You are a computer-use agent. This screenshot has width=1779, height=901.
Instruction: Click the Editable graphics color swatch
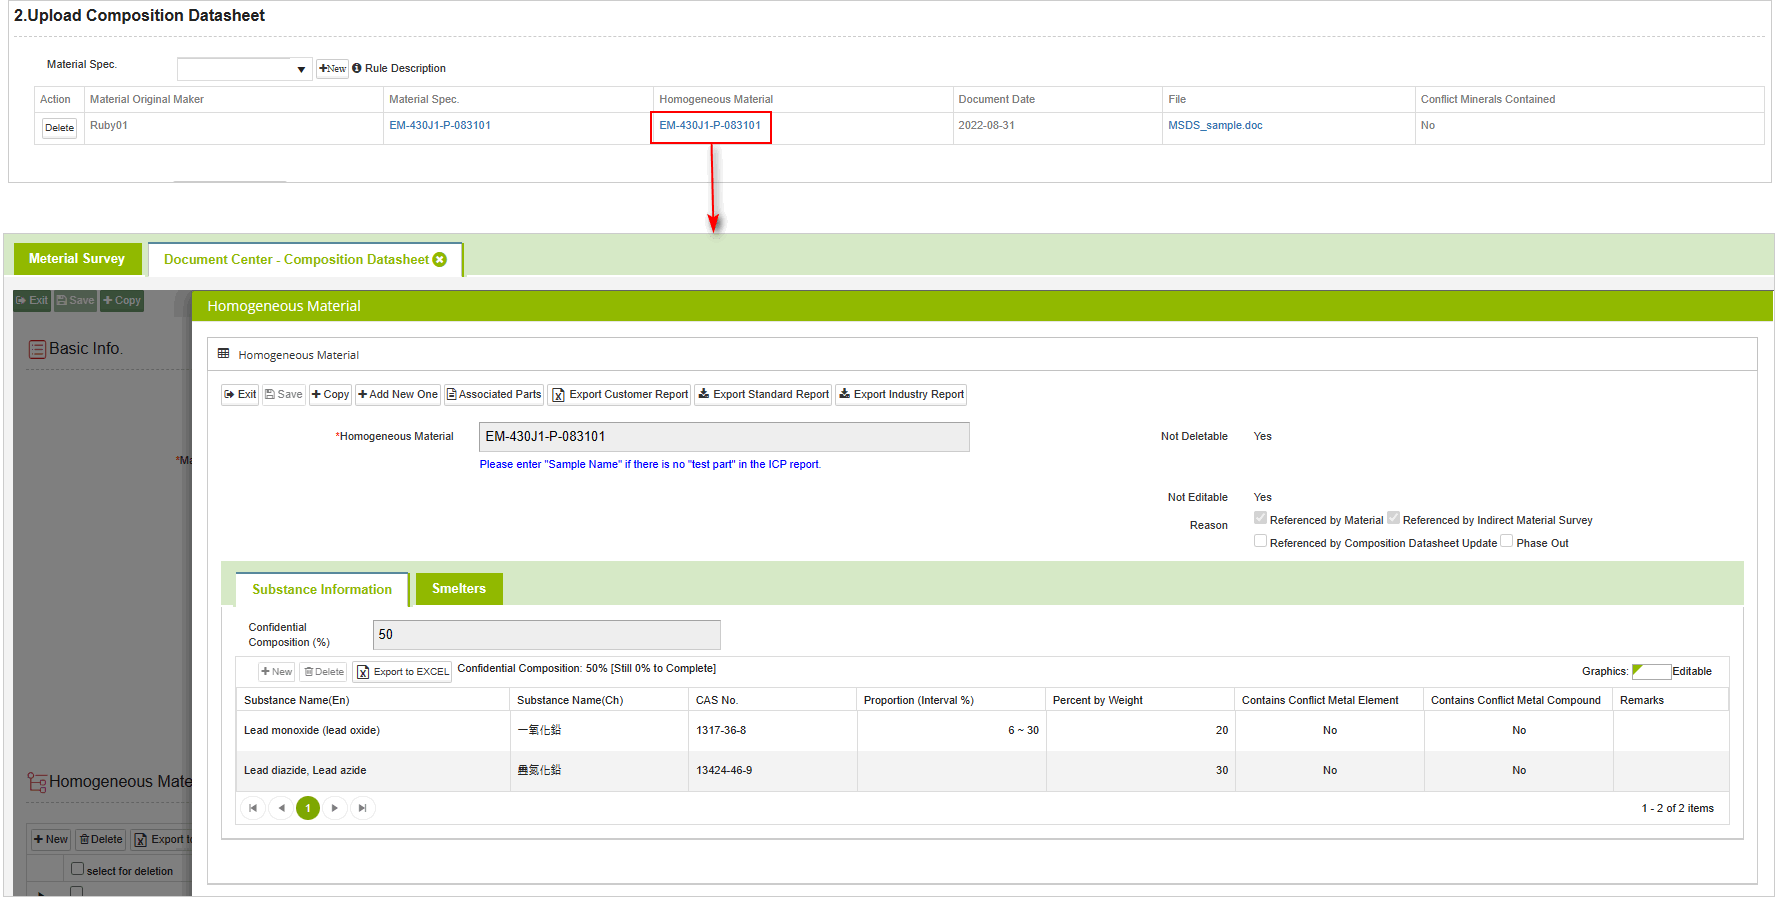coord(1650,672)
